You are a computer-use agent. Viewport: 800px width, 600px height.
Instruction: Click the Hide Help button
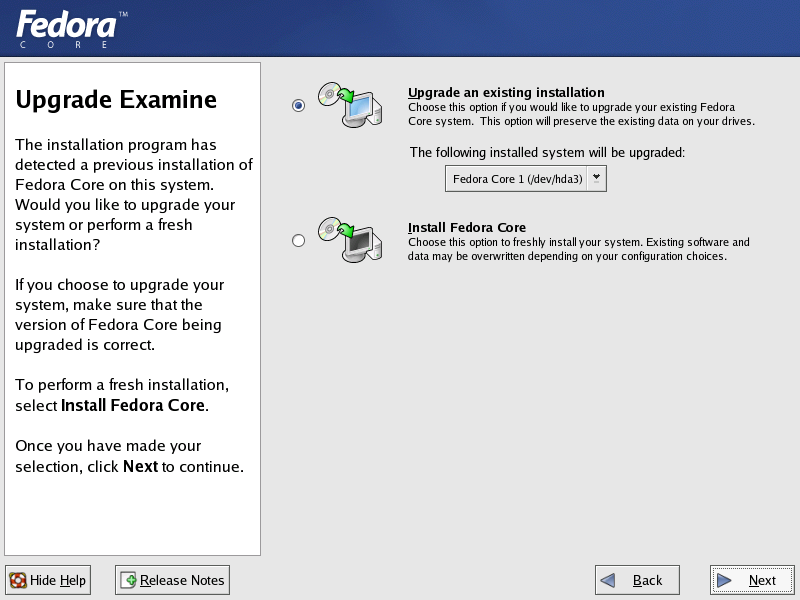coord(48,580)
